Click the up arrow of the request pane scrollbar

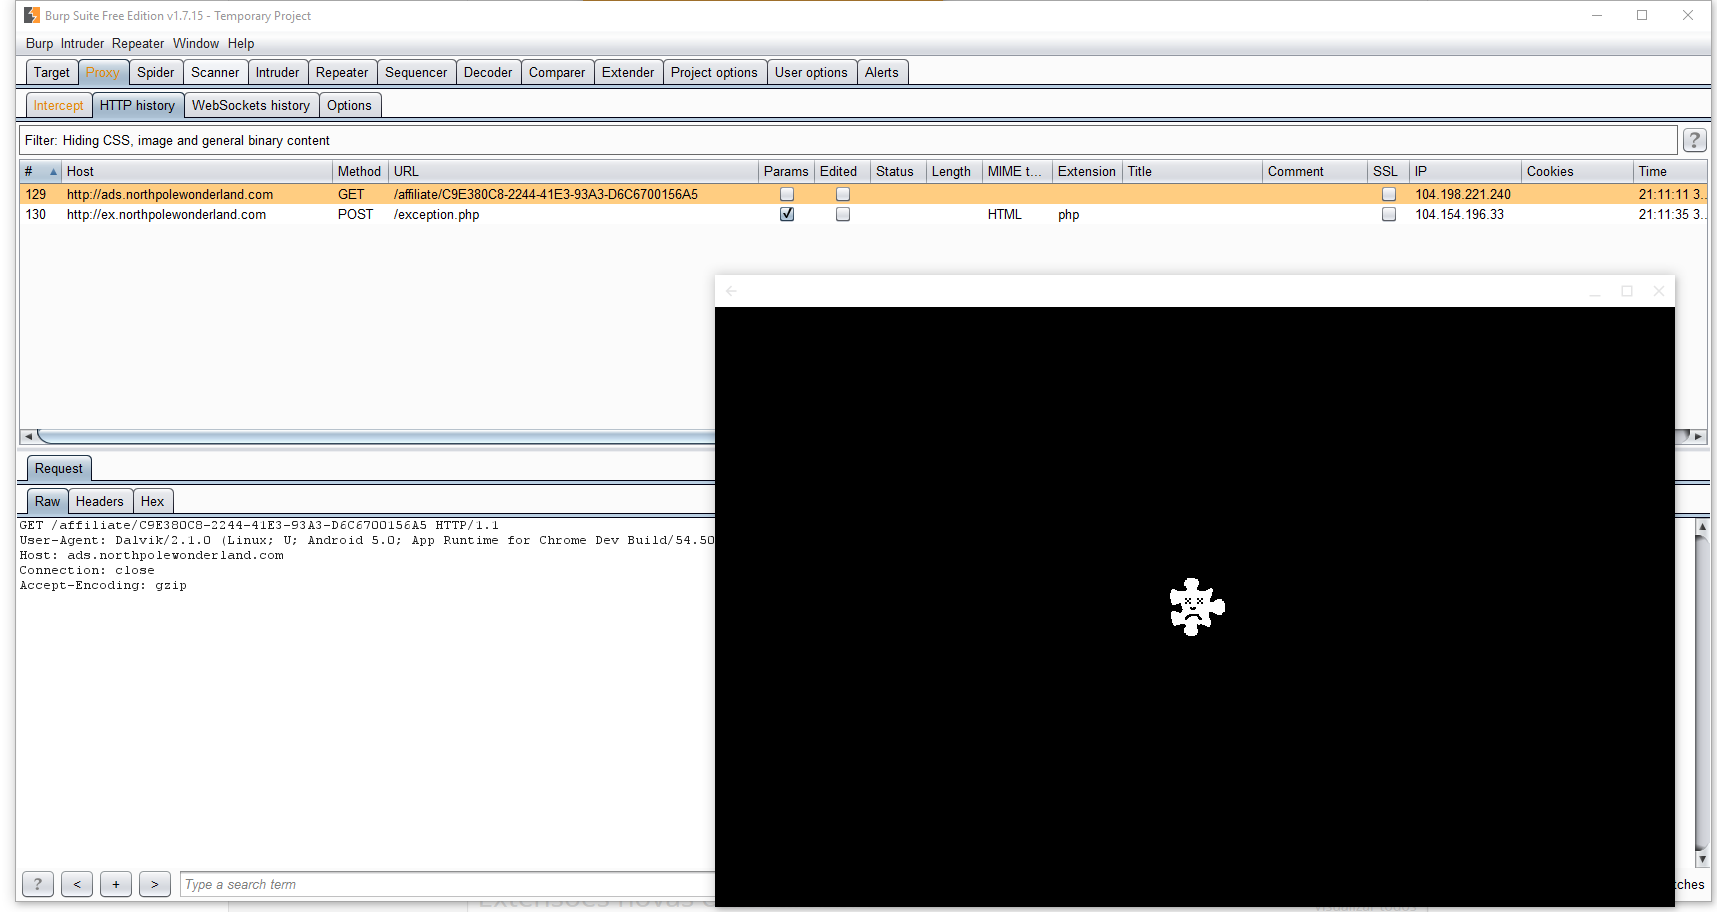[x=1702, y=526]
